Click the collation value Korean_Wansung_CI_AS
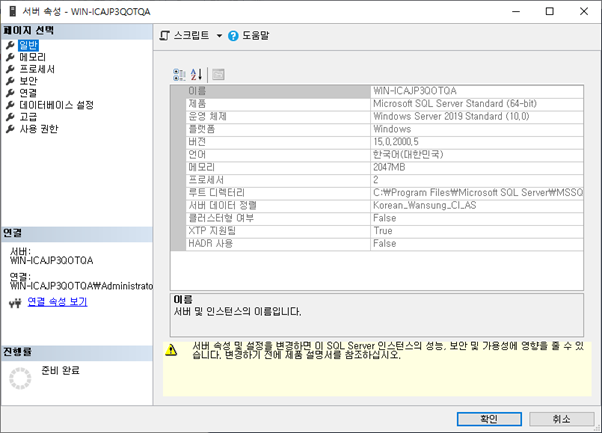Viewport: 602px width, 433px height. coord(425,205)
